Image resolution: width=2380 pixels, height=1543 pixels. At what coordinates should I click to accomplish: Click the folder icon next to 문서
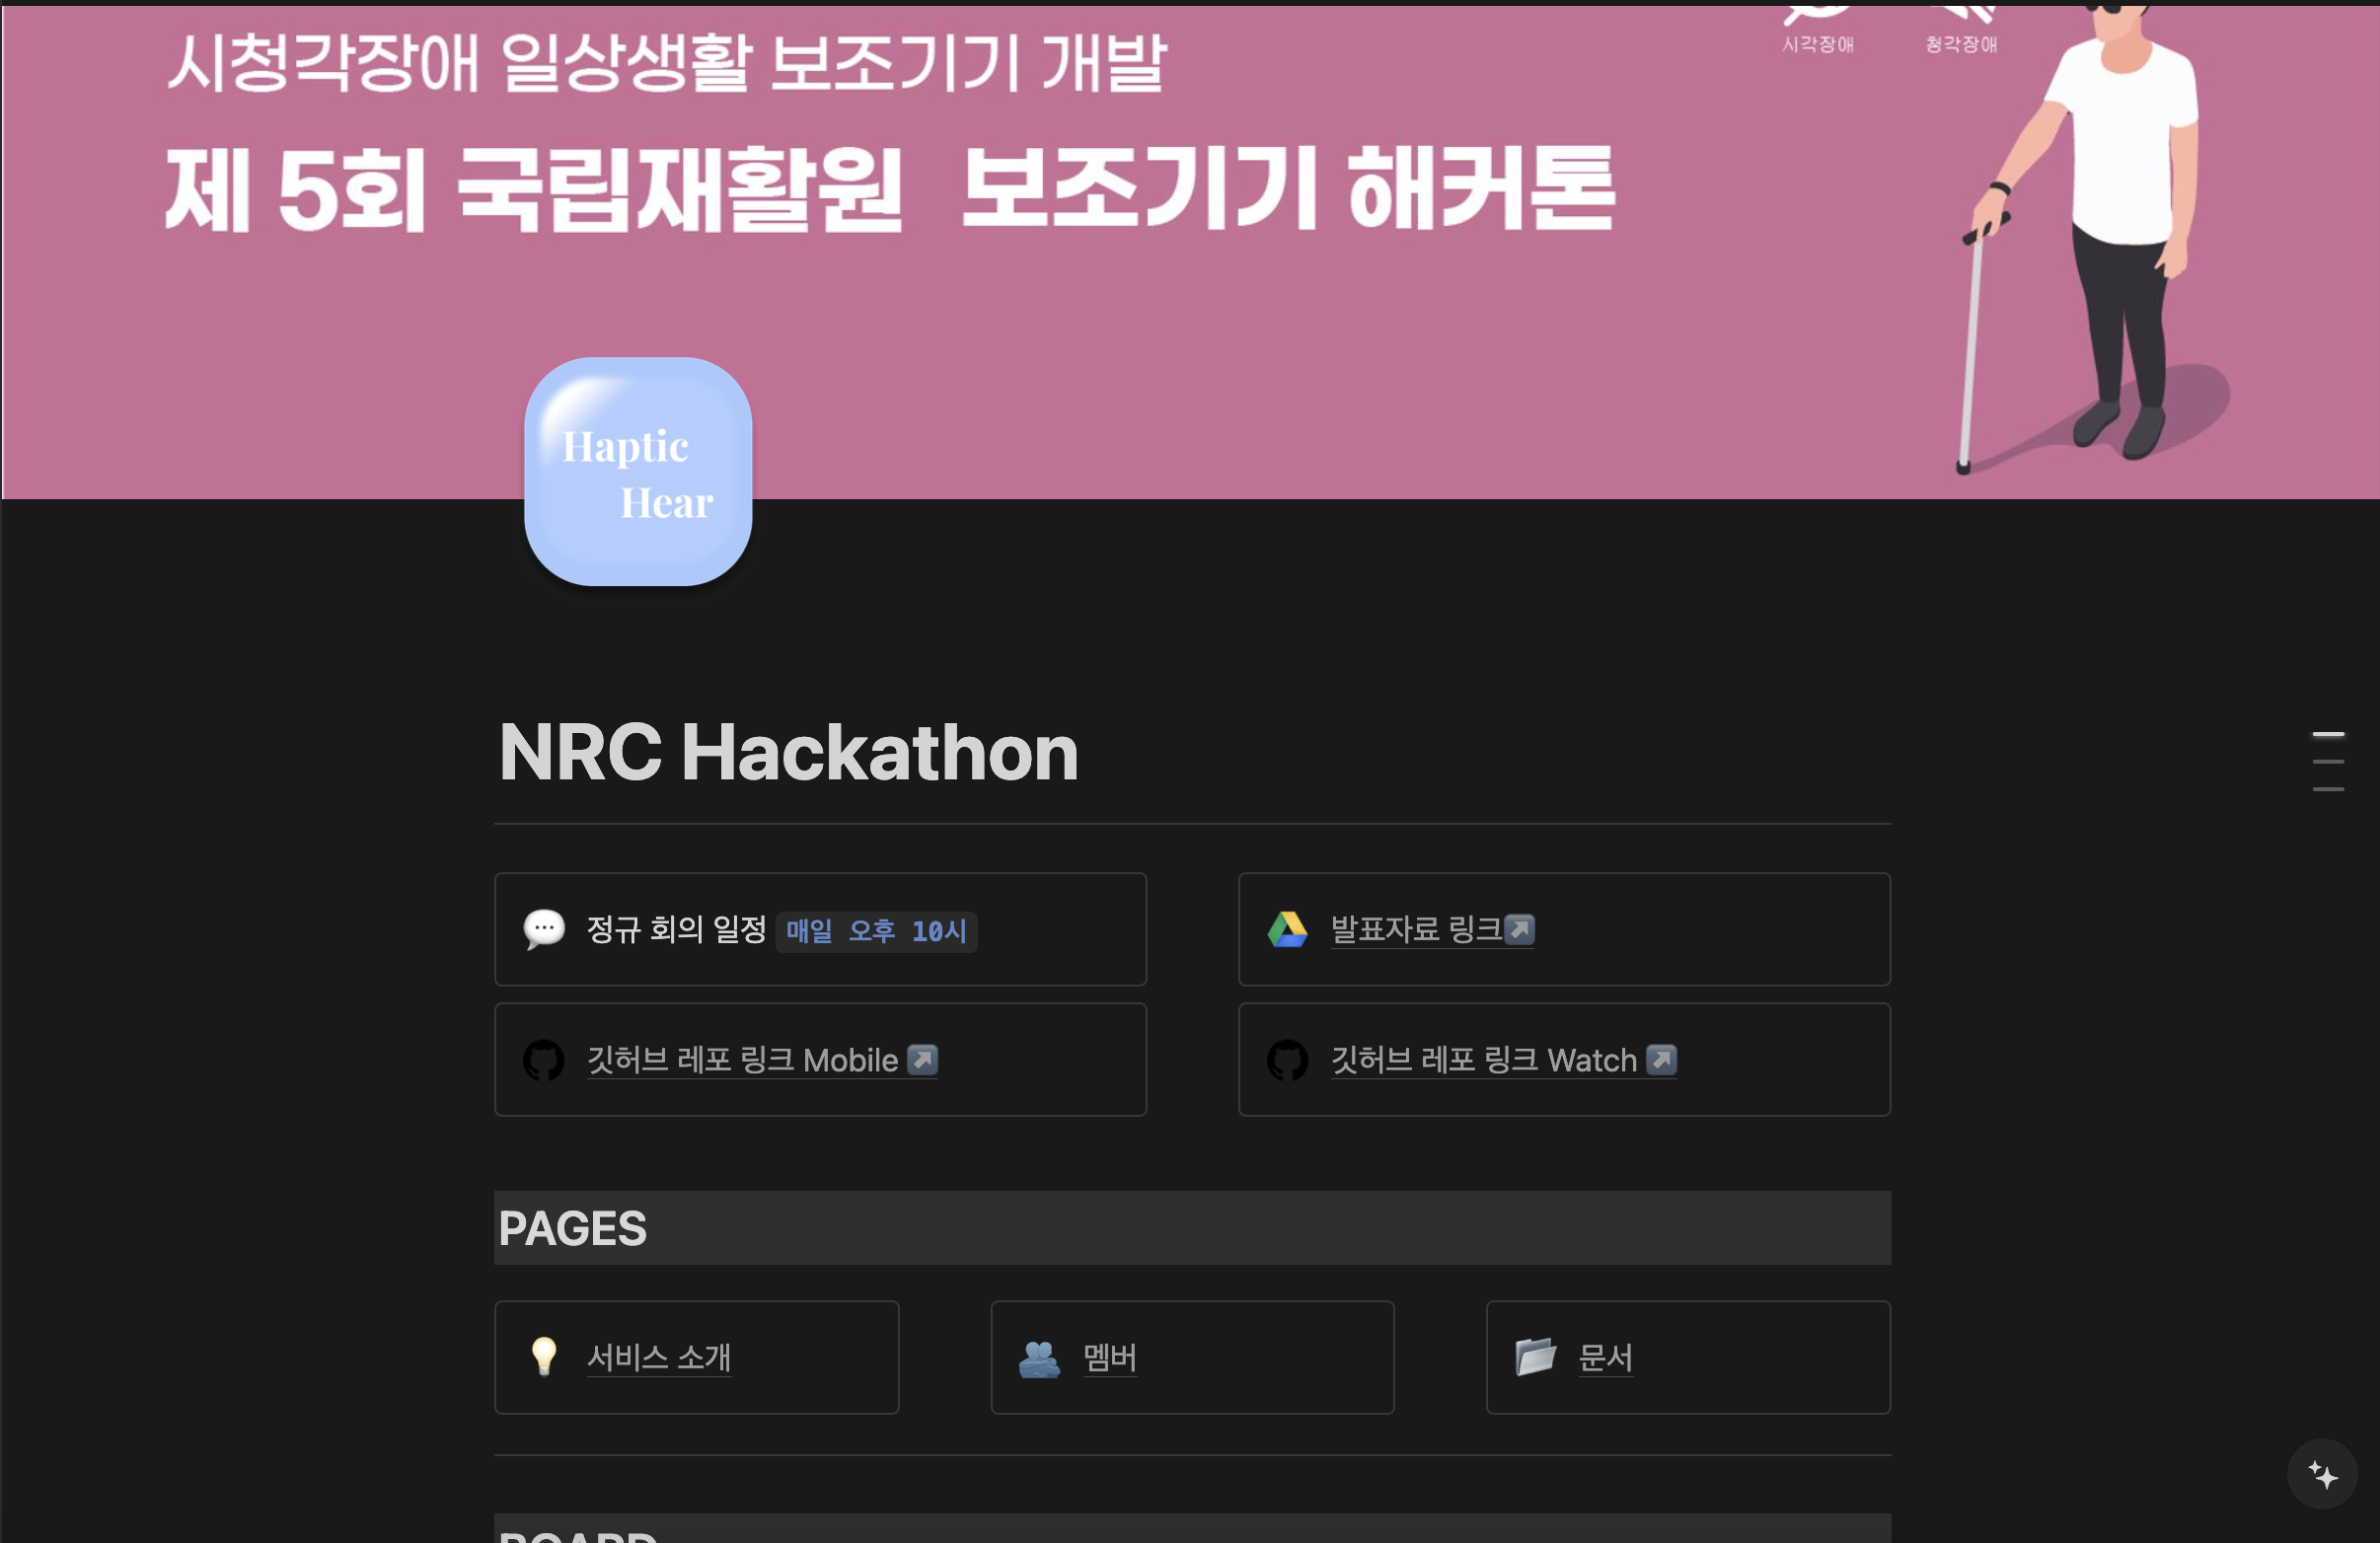[x=1535, y=1357]
